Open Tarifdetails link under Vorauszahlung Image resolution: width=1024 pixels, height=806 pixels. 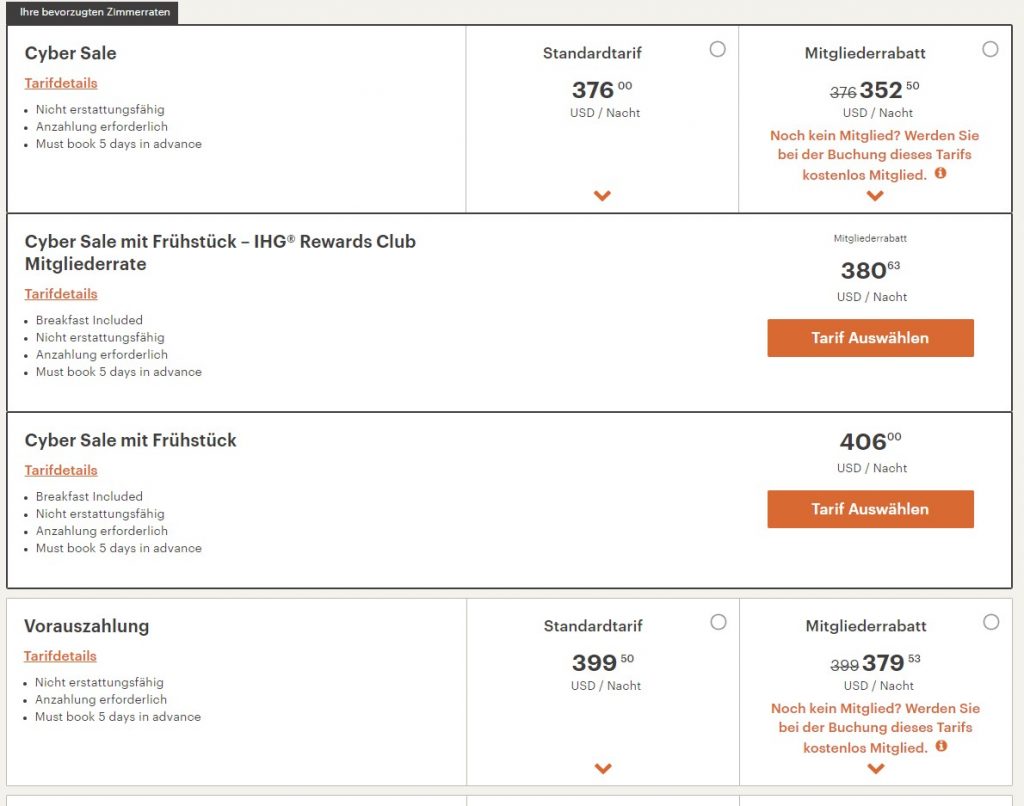click(61, 656)
